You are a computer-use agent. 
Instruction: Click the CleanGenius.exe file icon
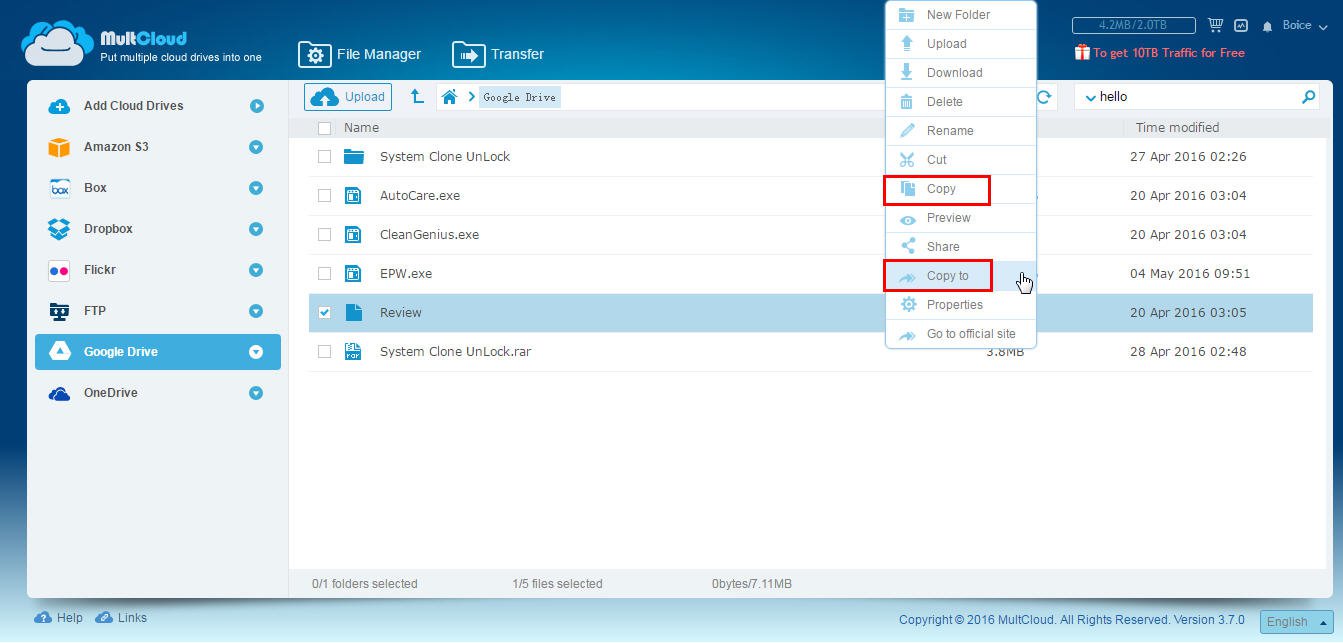click(x=353, y=235)
